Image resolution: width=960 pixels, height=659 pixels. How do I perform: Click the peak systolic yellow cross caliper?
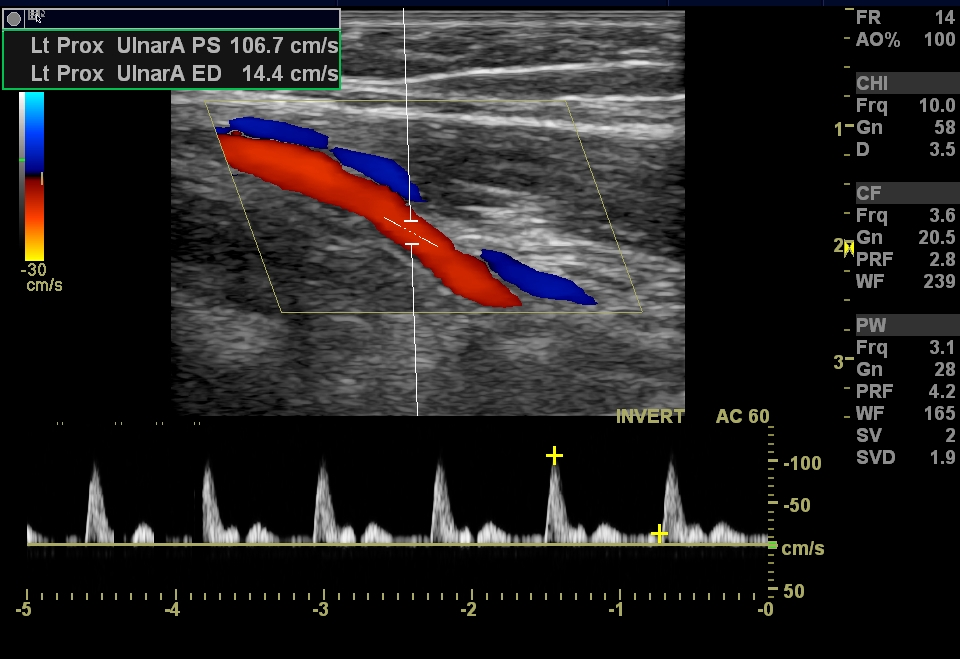(x=554, y=456)
